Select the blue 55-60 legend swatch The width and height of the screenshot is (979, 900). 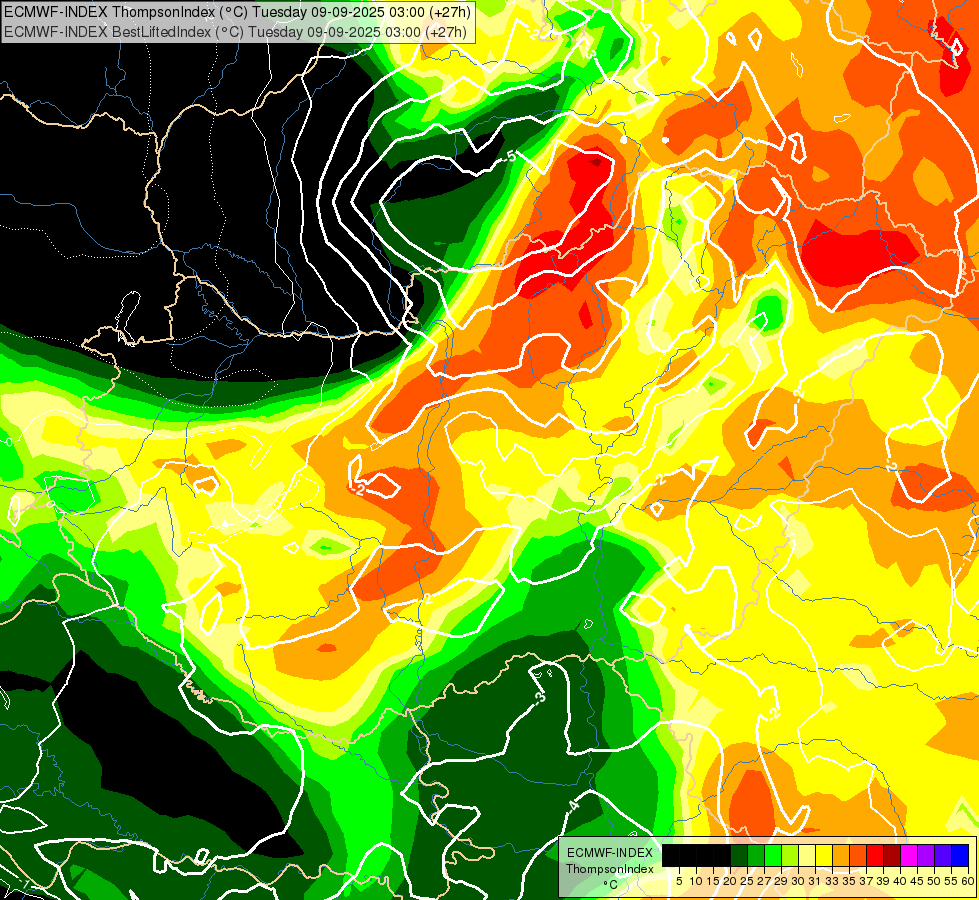tap(960, 855)
